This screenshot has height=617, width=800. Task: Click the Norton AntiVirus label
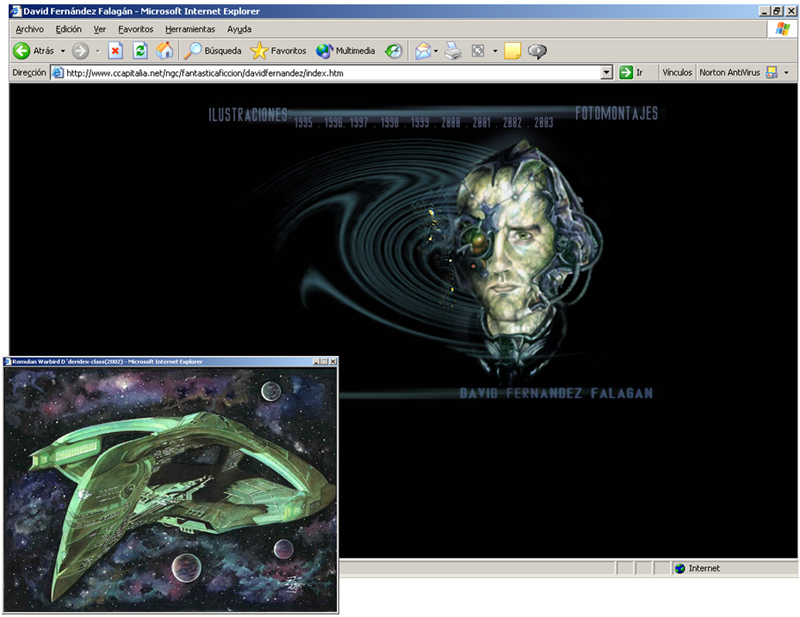coord(730,72)
